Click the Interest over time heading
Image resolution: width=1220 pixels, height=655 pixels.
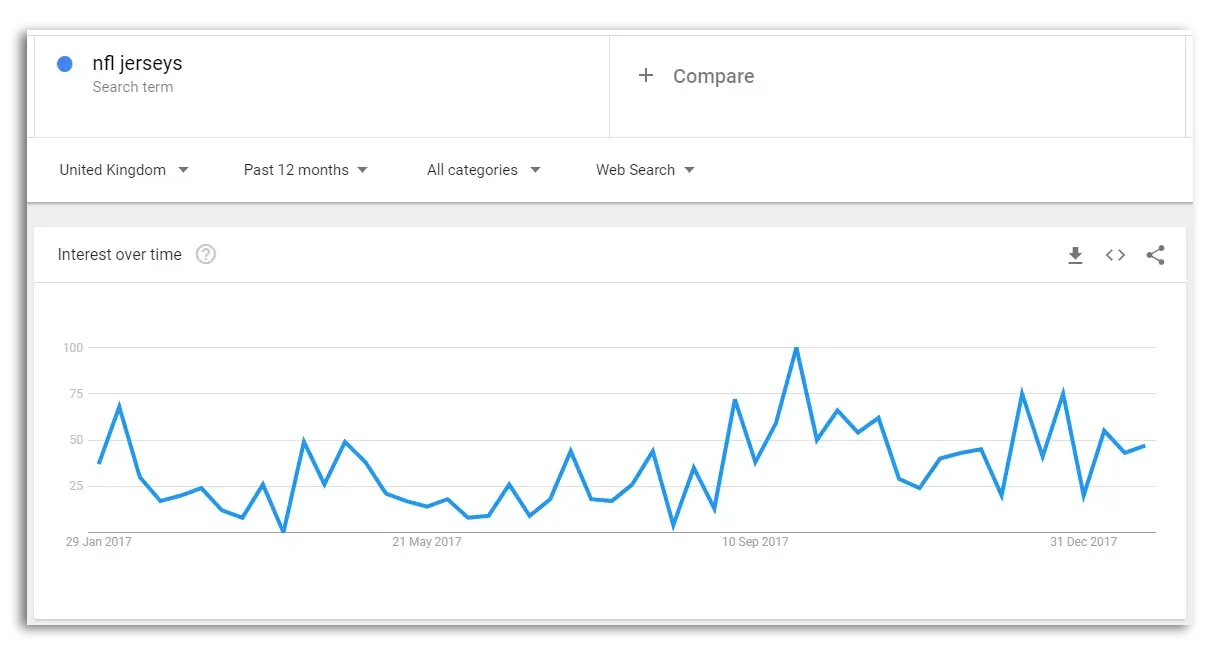tap(120, 254)
